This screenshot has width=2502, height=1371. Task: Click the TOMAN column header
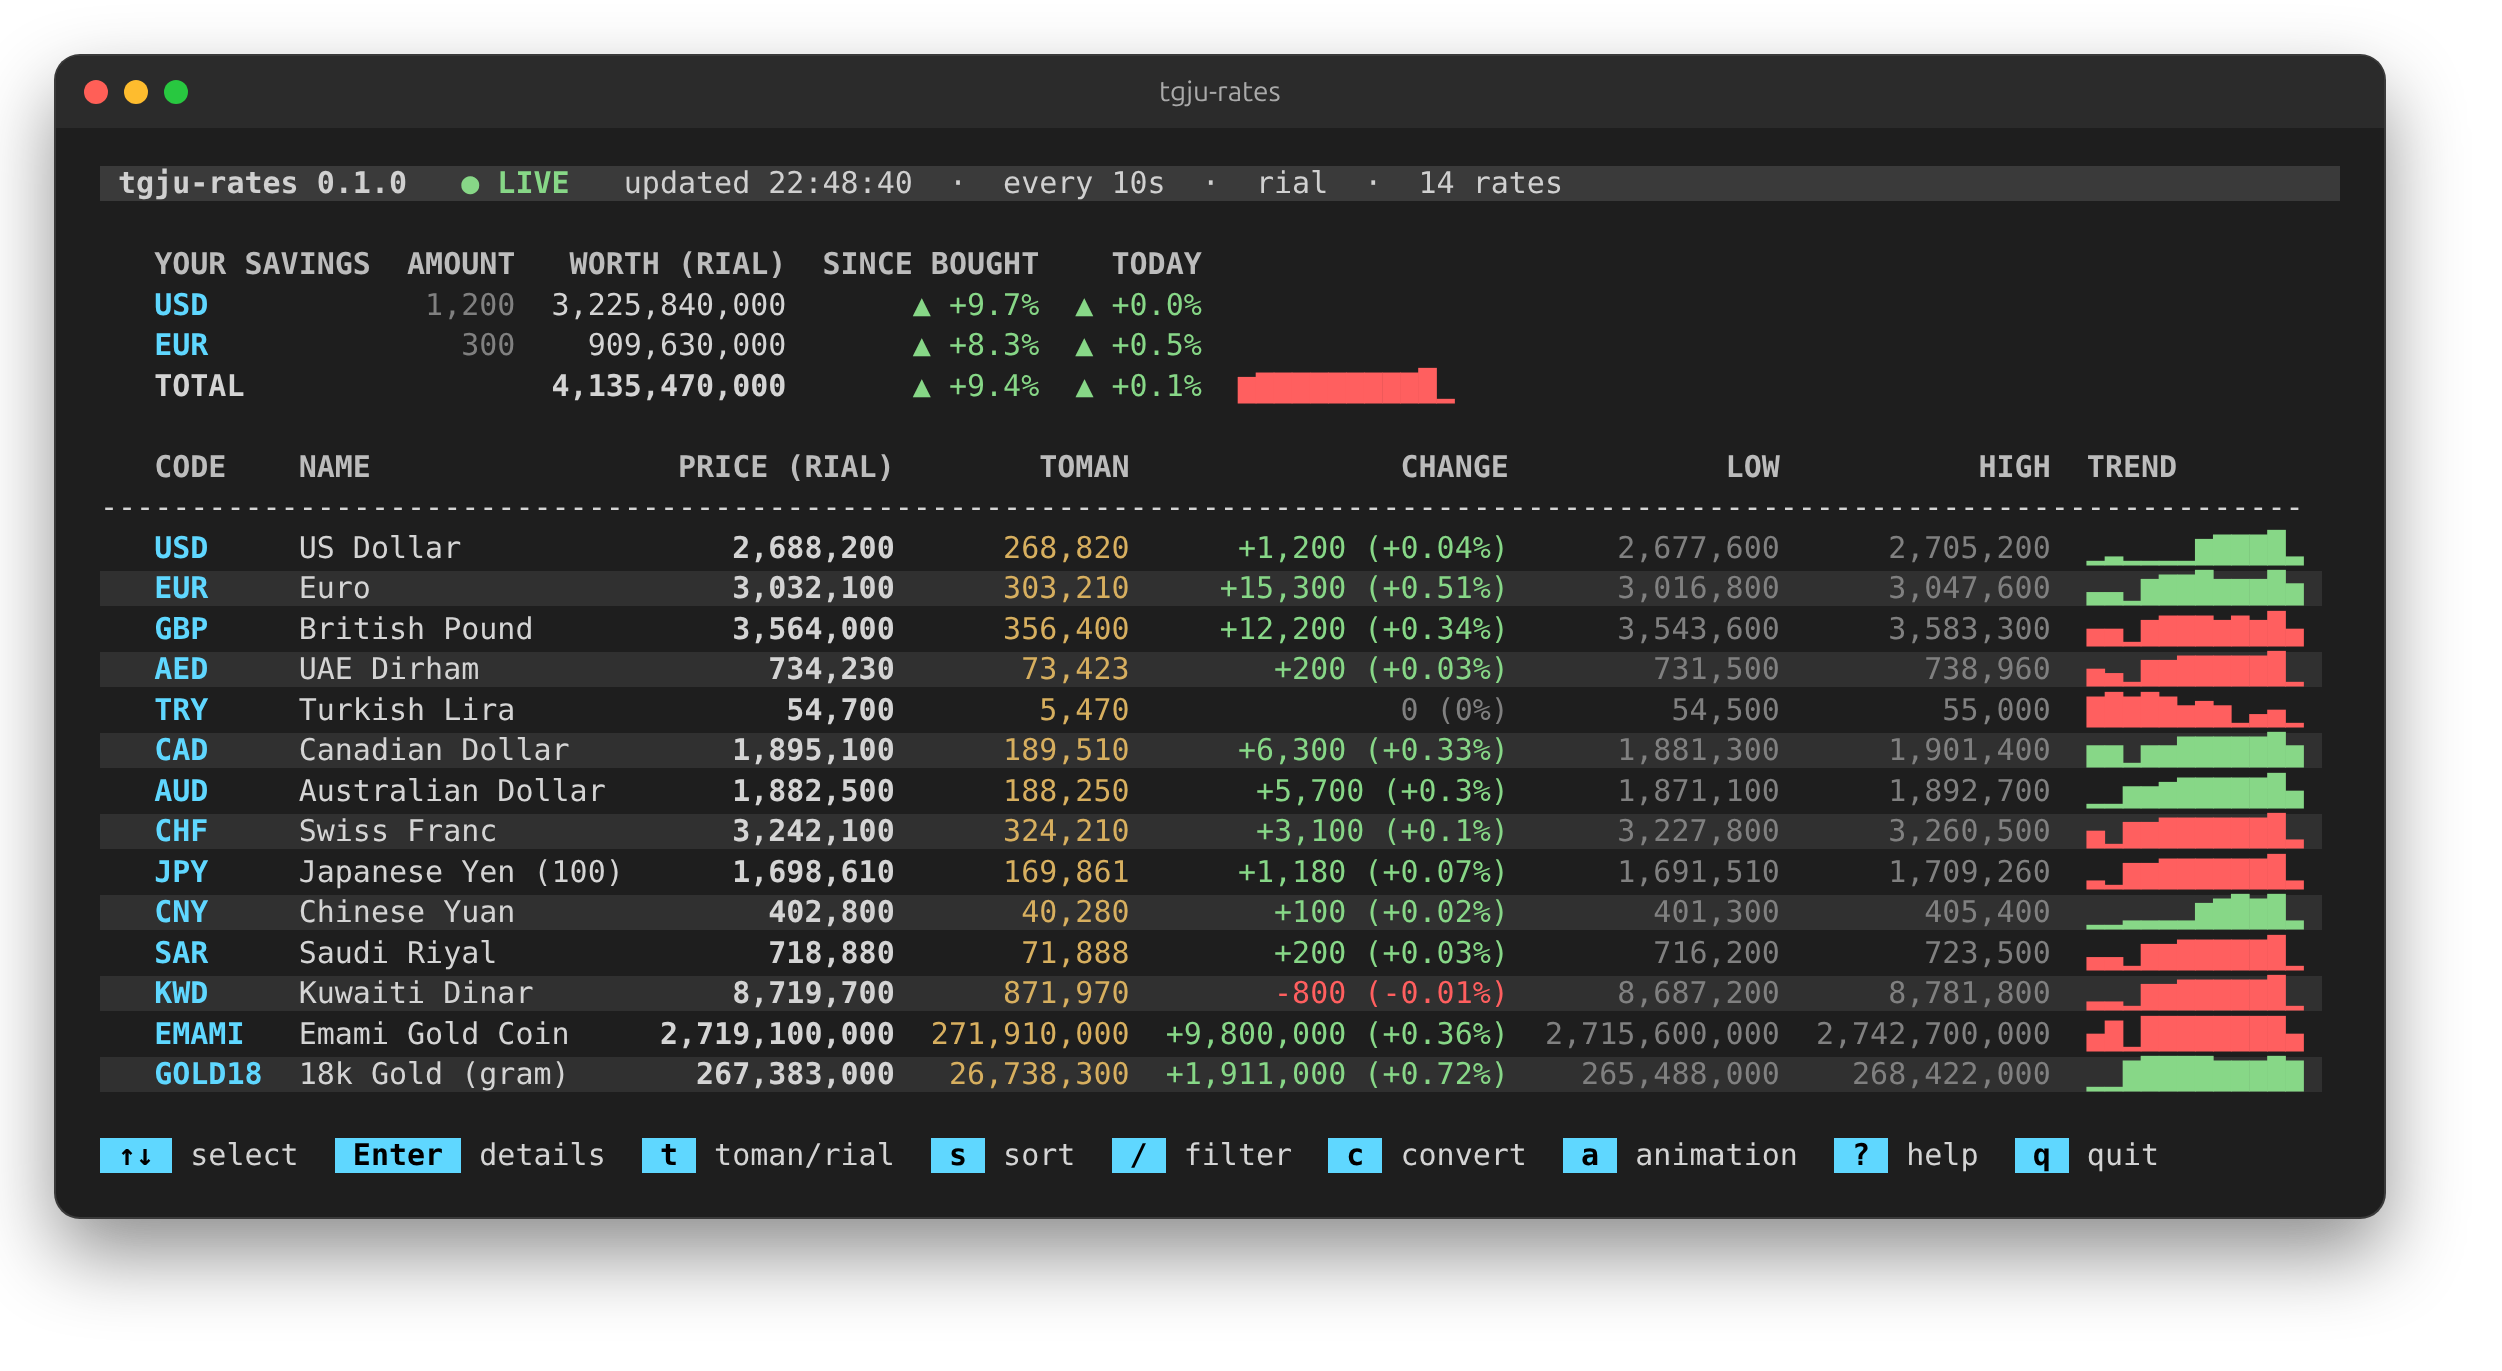tap(1084, 467)
